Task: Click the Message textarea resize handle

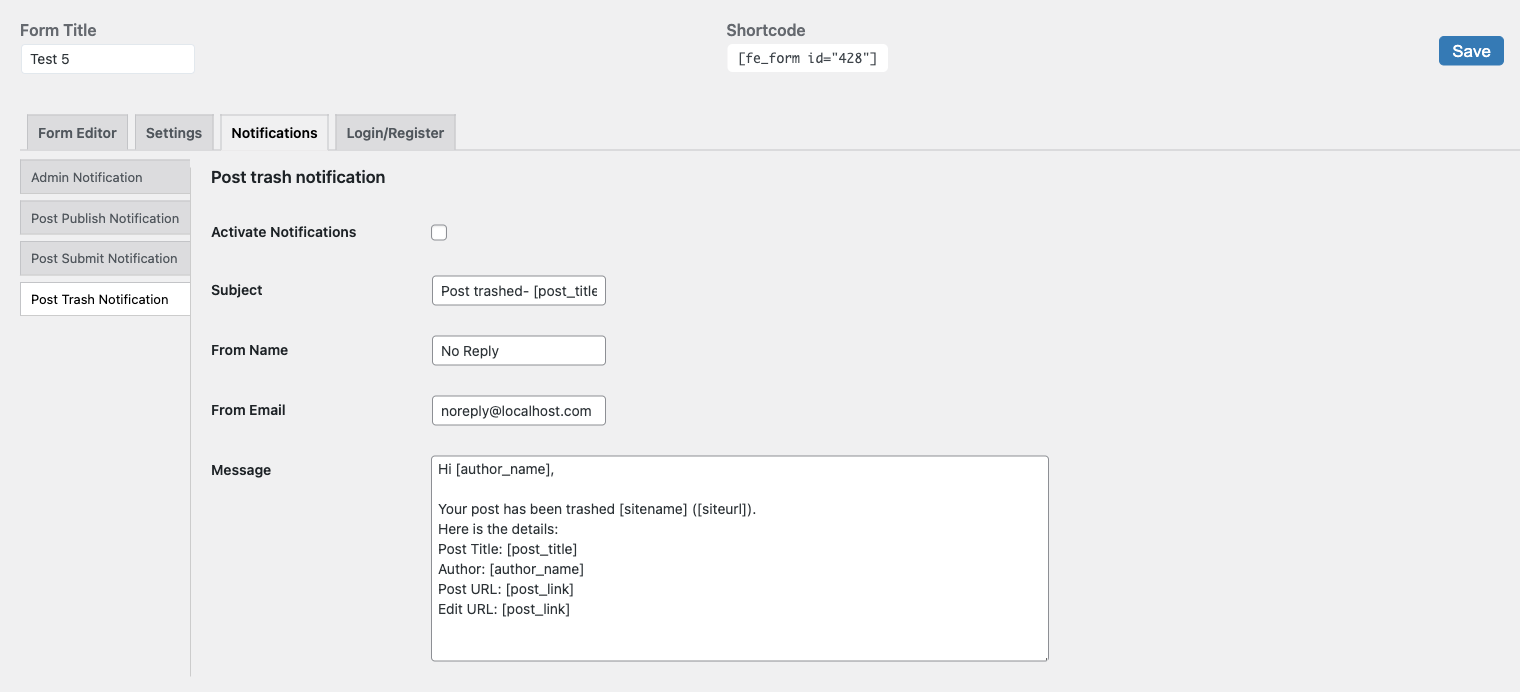Action: (x=1045, y=657)
